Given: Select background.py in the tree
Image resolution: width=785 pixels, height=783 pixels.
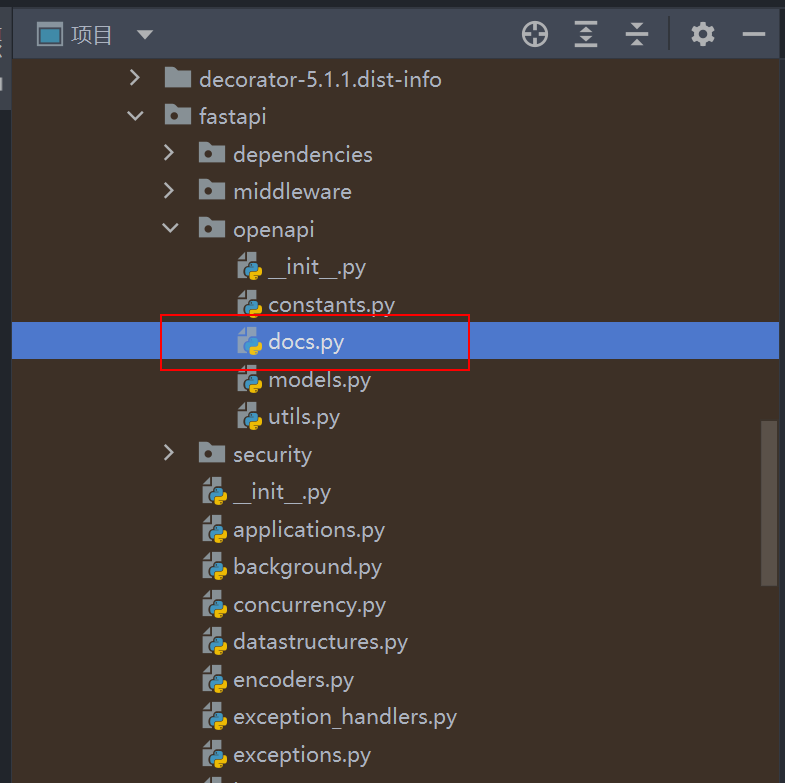Looking at the screenshot, I should tap(307, 567).
